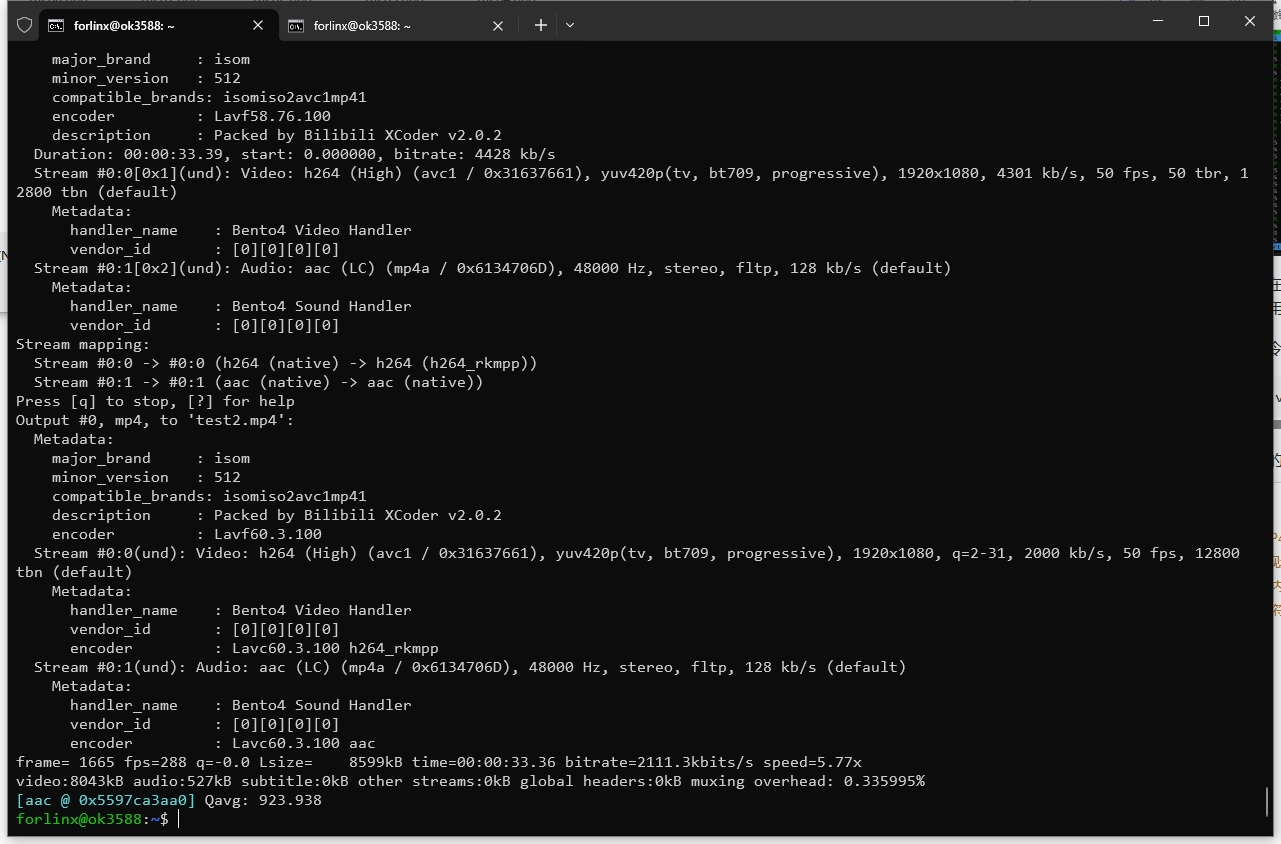This screenshot has height=844, width=1281.
Task: Click the administrator shield icon in title bar
Action: 25,25
